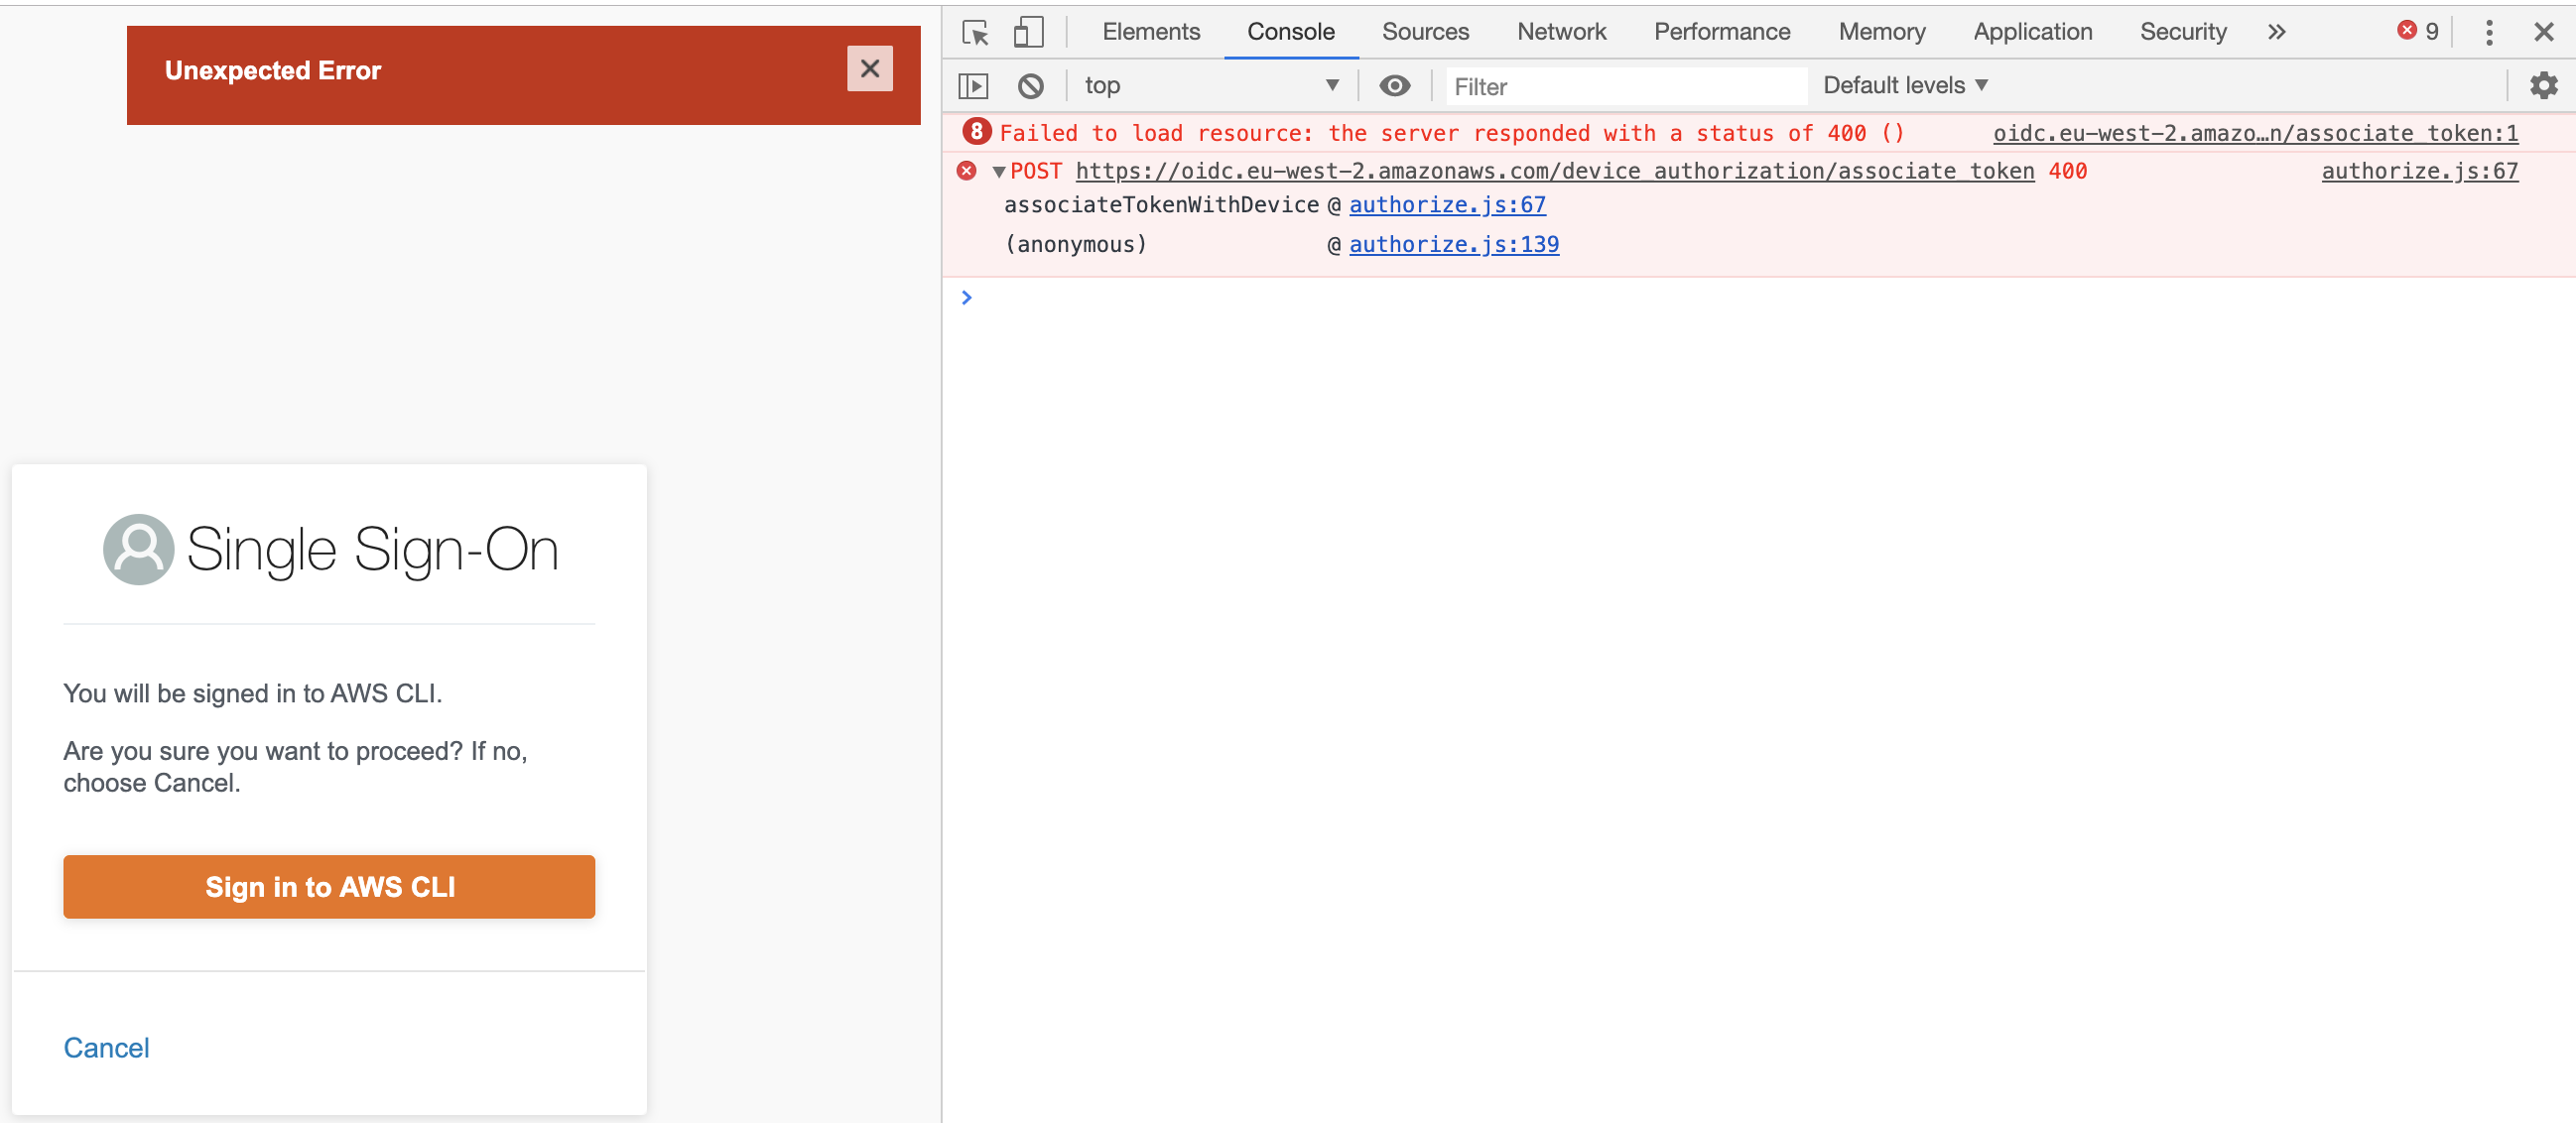Switch to the Network tab
Image resolution: width=2576 pixels, height=1123 pixels.
click(x=1560, y=32)
